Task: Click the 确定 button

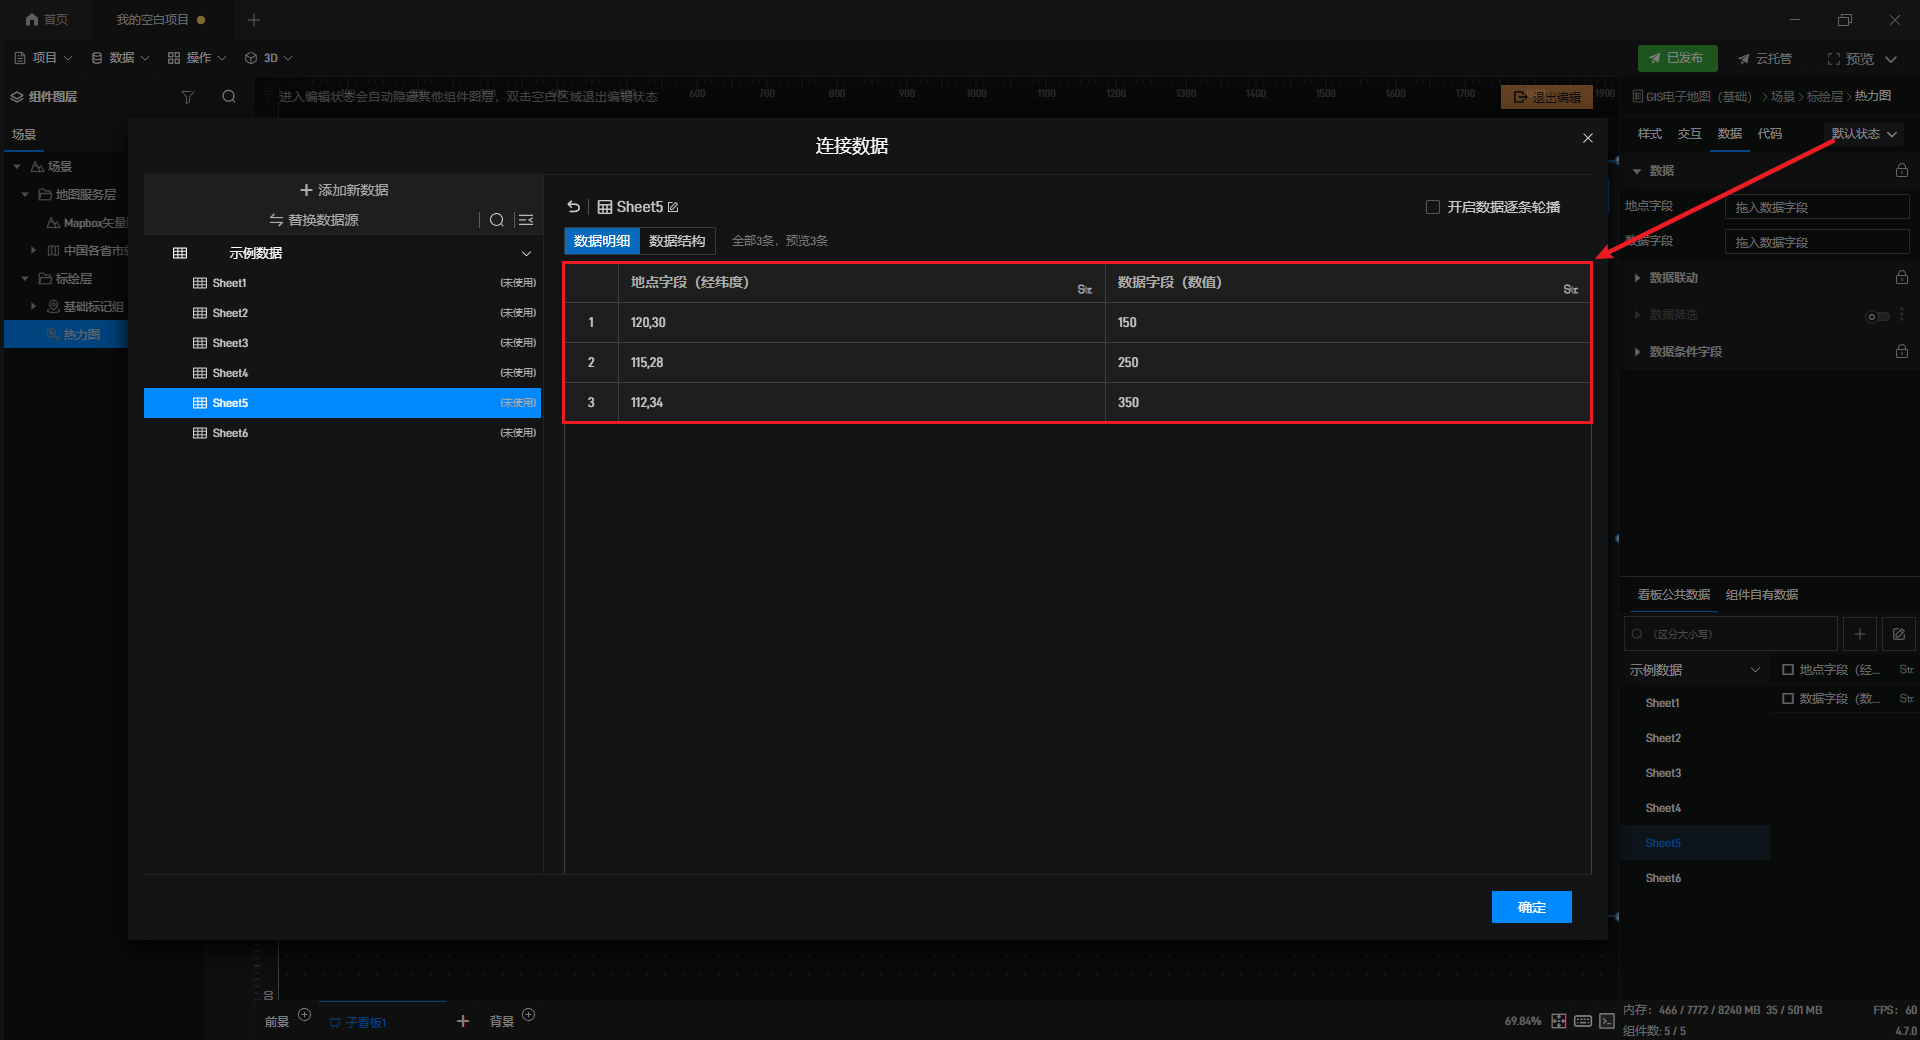Action: point(1531,907)
